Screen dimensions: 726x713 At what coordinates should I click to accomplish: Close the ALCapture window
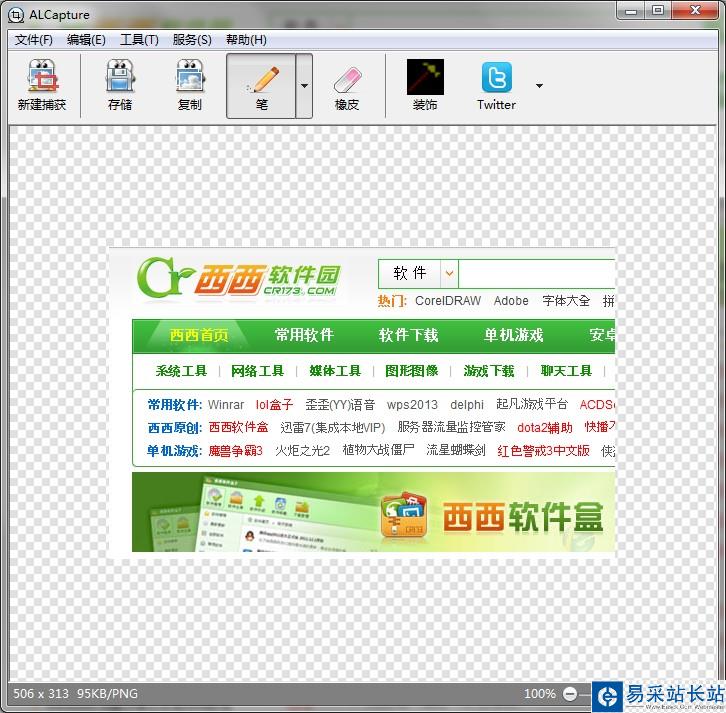coord(695,10)
